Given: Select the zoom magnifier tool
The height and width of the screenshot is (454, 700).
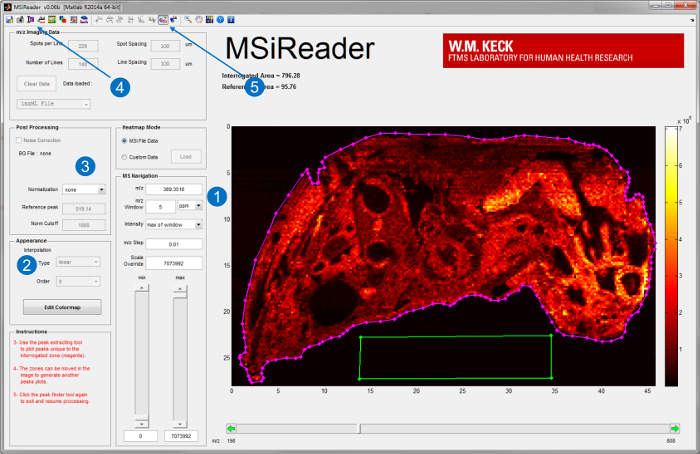Looking at the screenshot, I should (x=187, y=20).
